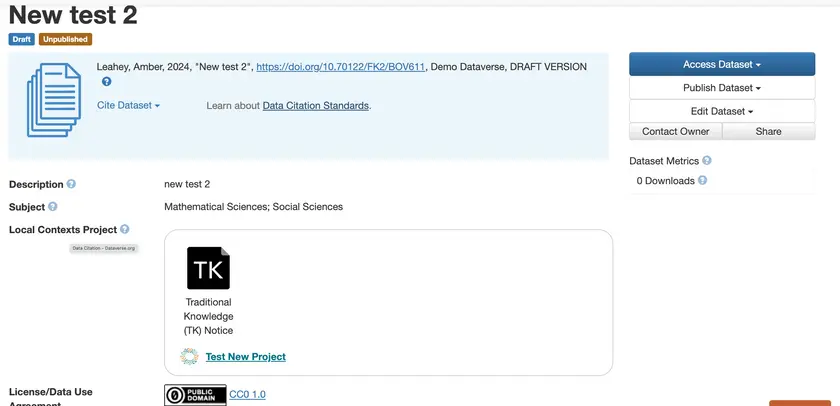Click the CC0 Public Domain license badge

click(x=195, y=395)
